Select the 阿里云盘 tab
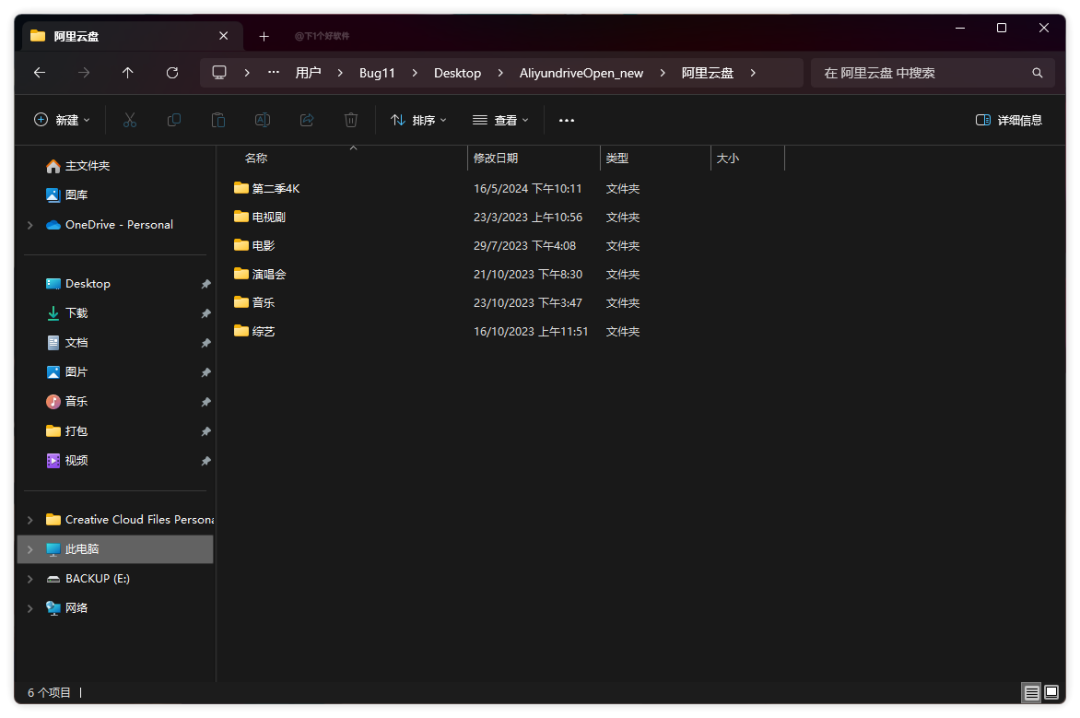 pyautogui.click(x=133, y=36)
